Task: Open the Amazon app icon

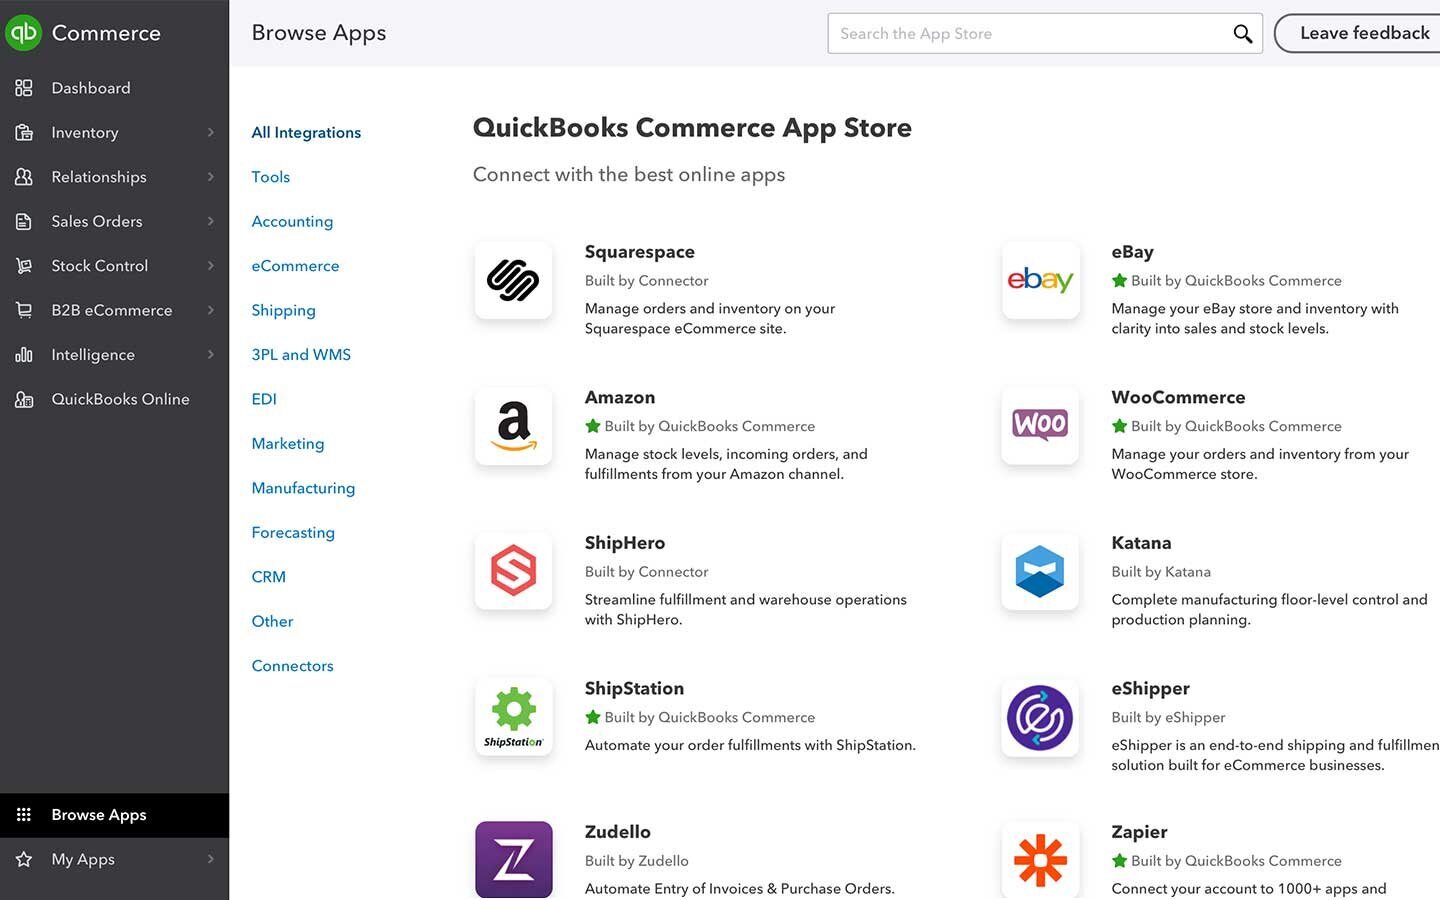Action: [x=513, y=426]
